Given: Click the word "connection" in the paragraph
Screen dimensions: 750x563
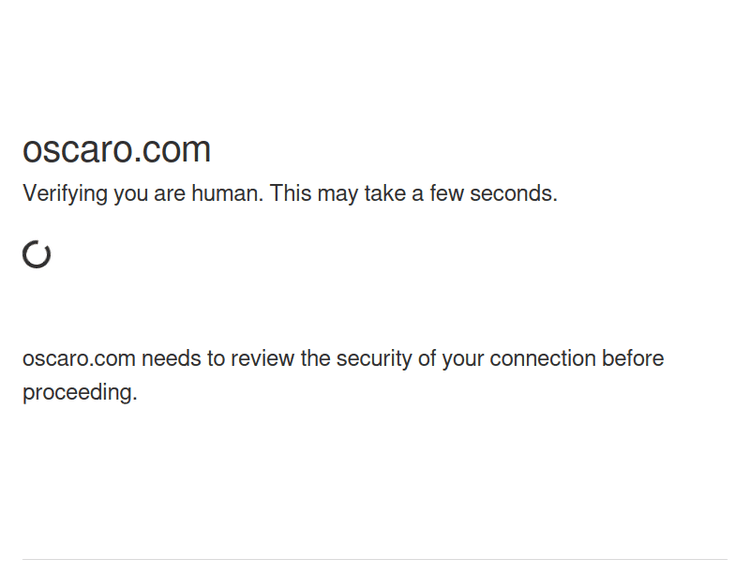Looking at the screenshot, I should click(x=542, y=359).
